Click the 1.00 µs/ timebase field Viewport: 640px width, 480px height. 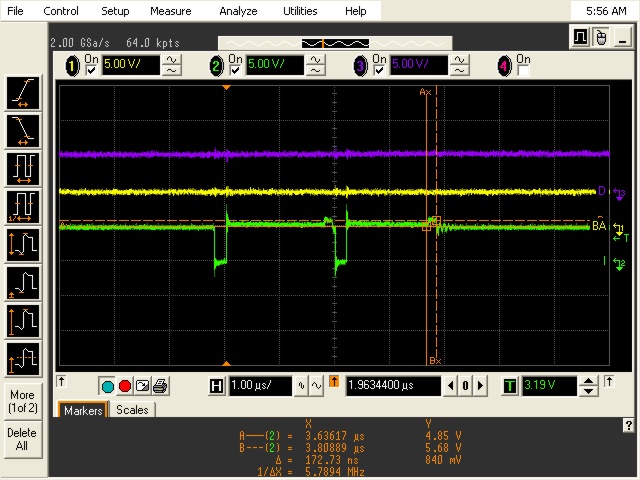coord(261,386)
